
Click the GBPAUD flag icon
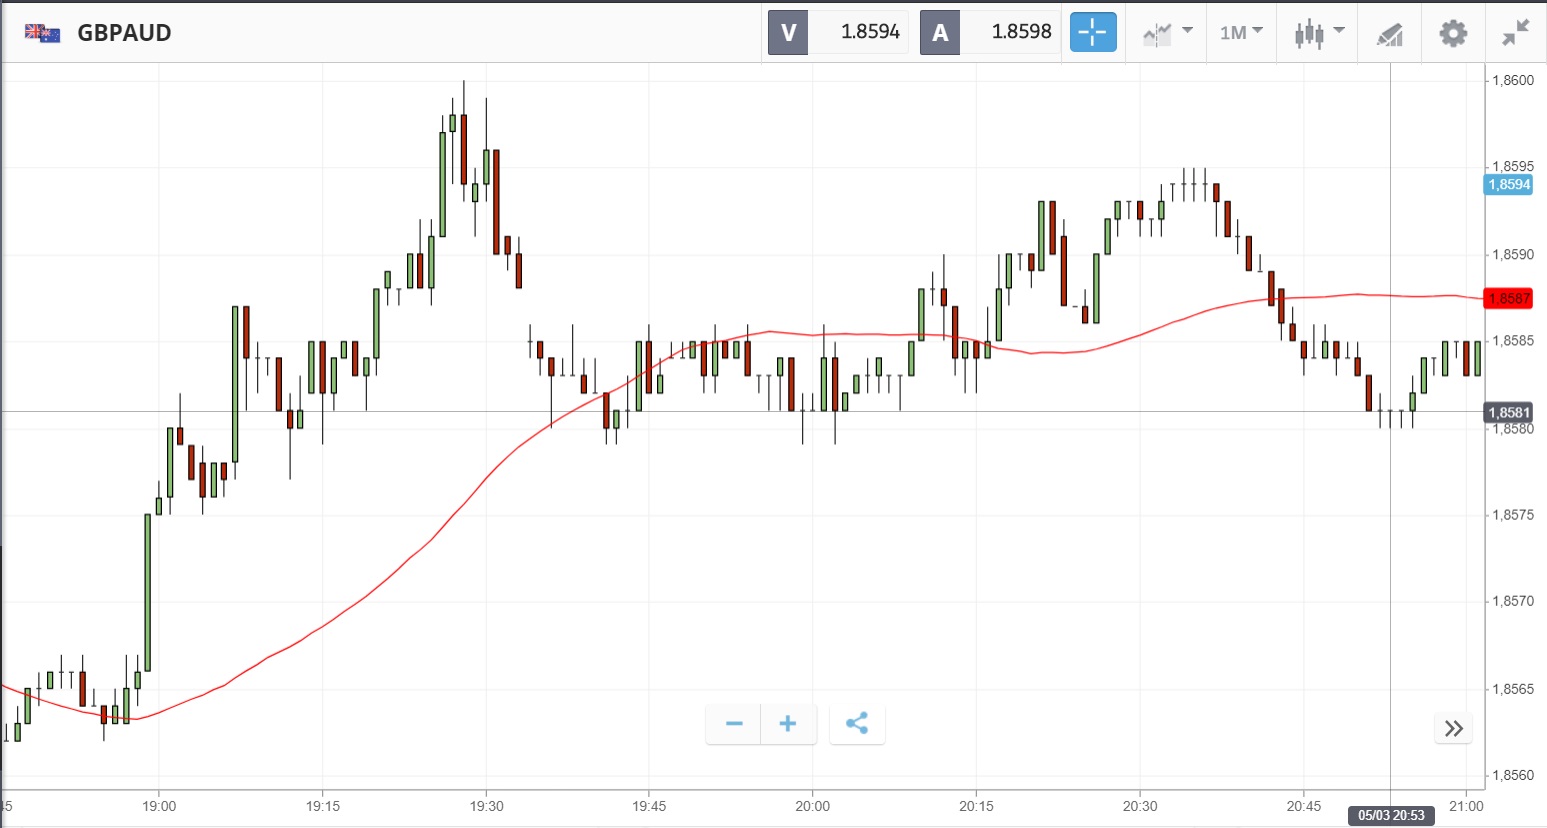pyautogui.click(x=42, y=33)
